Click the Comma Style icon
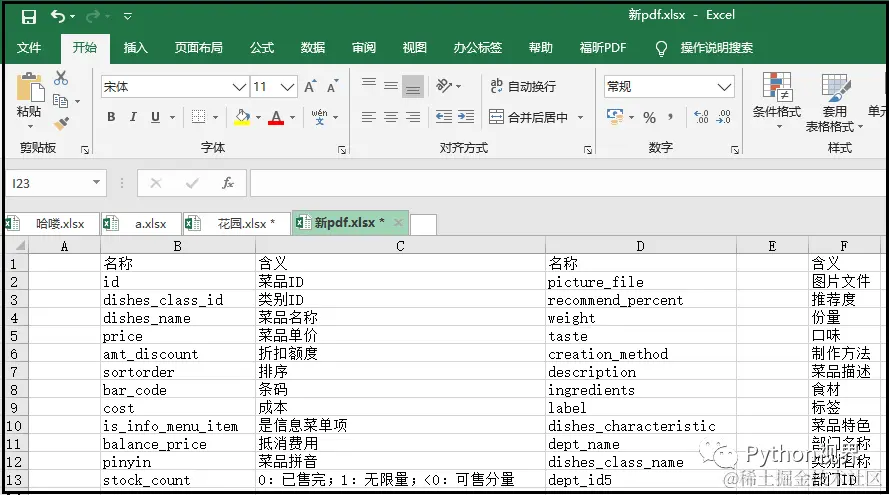Viewport: 889px width, 495px height. (671, 117)
